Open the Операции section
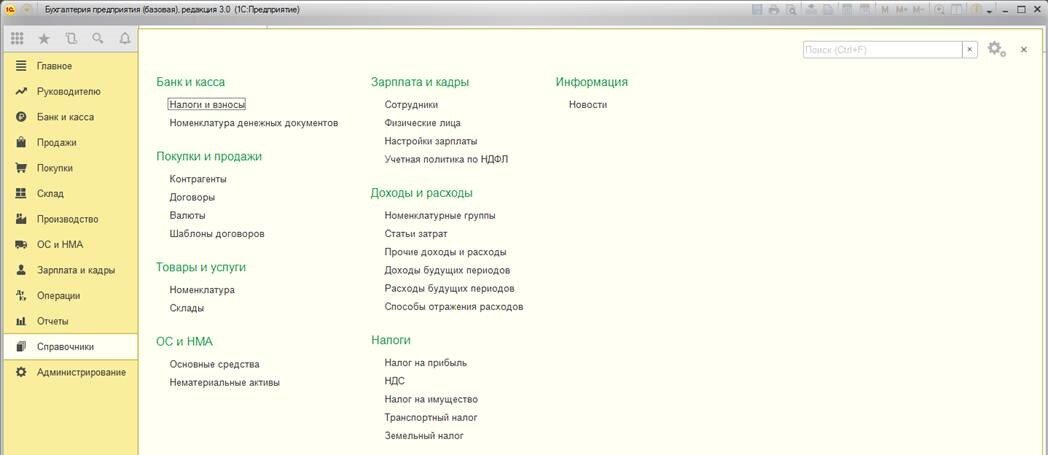Viewport: 1048px width, 455px height. [x=70, y=295]
